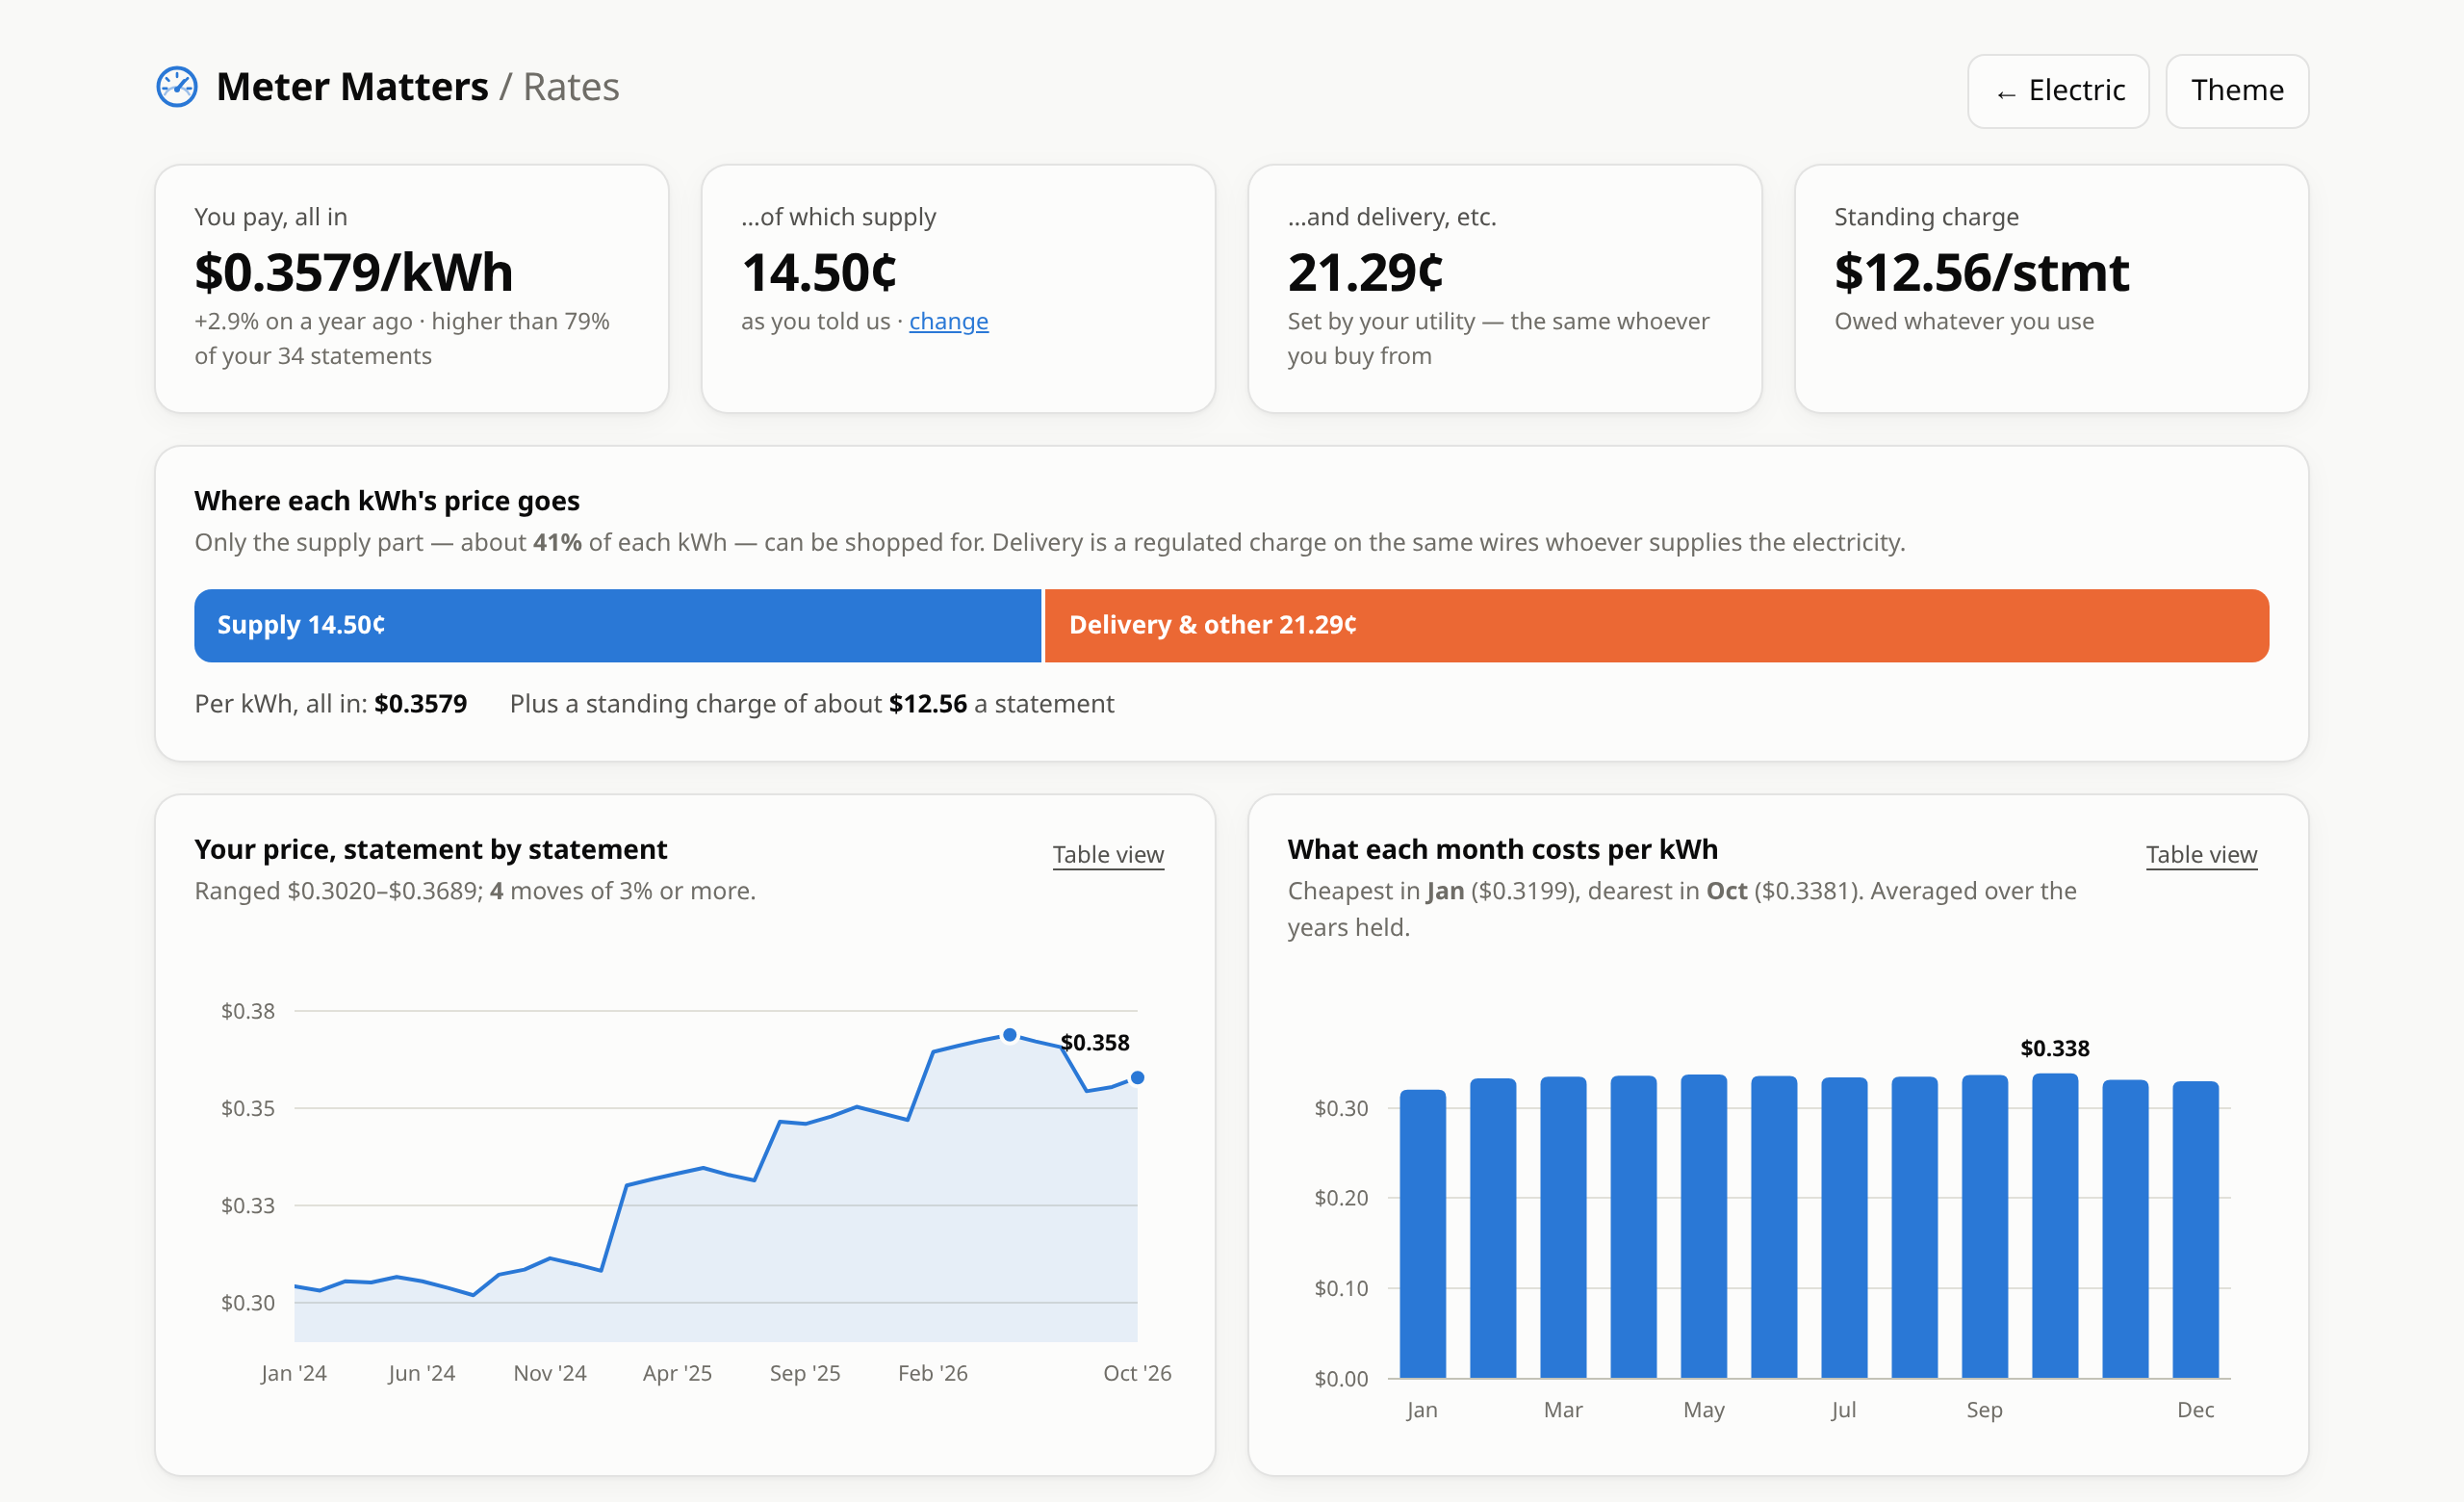Click the $12.56/stmt standing charge value

tap(1981, 272)
